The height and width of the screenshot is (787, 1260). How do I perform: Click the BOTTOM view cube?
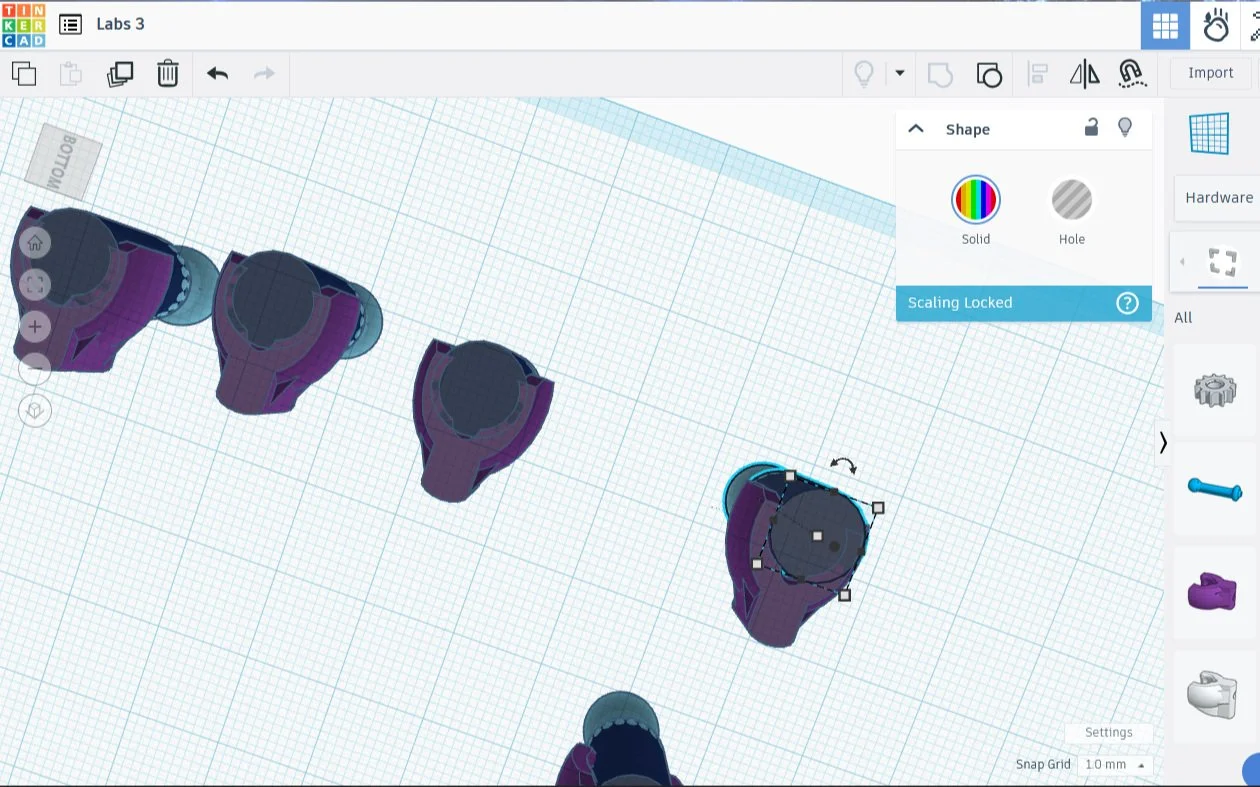pyautogui.click(x=63, y=161)
